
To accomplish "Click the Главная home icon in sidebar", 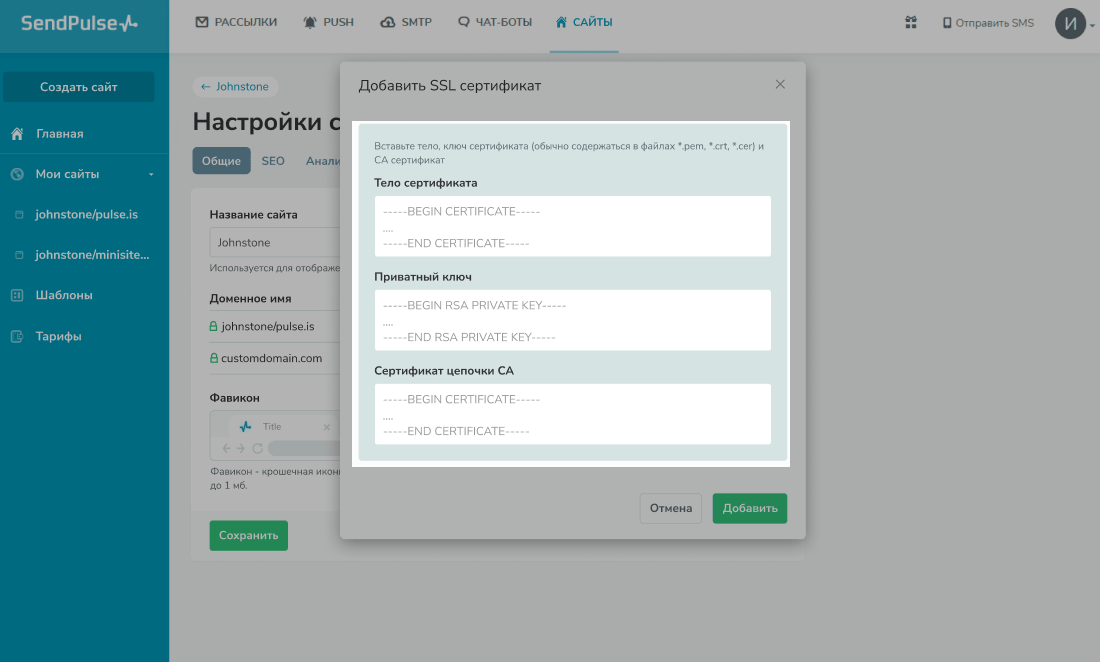I will [x=17, y=134].
